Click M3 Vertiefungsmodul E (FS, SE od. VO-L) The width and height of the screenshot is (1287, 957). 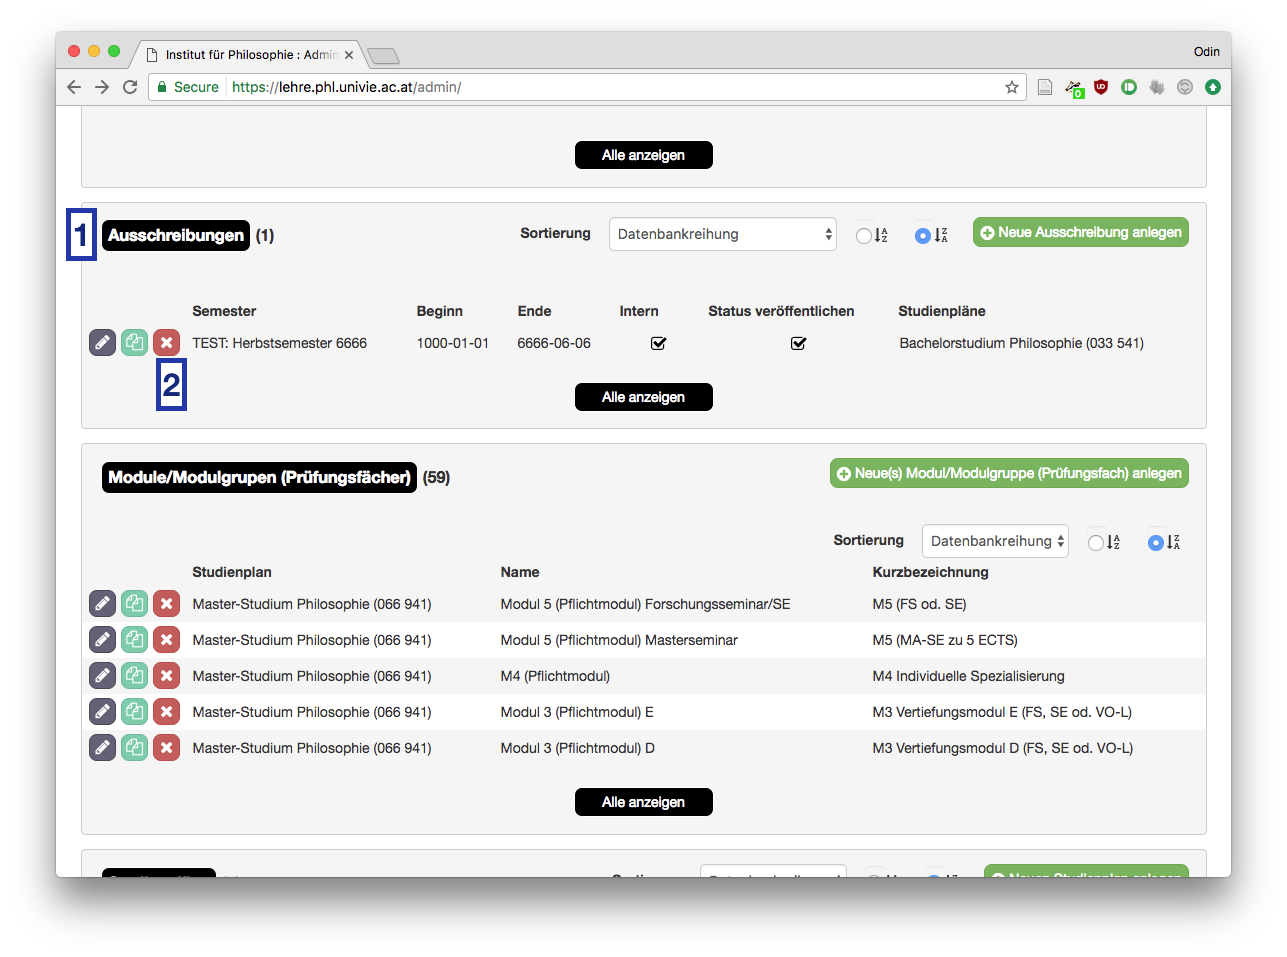point(1002,712)
